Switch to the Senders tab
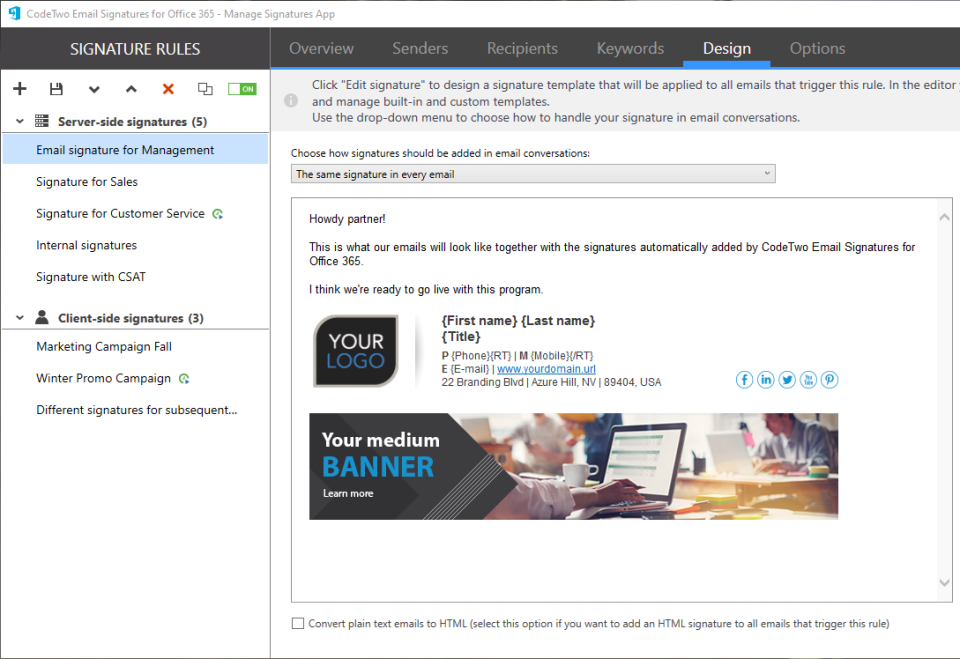The width and height of the screenshot is (960, 659). coord(420,48)
